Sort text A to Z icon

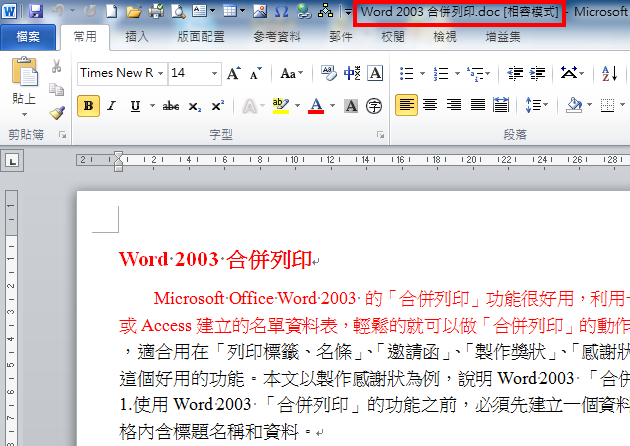click(x=609, y=74)
